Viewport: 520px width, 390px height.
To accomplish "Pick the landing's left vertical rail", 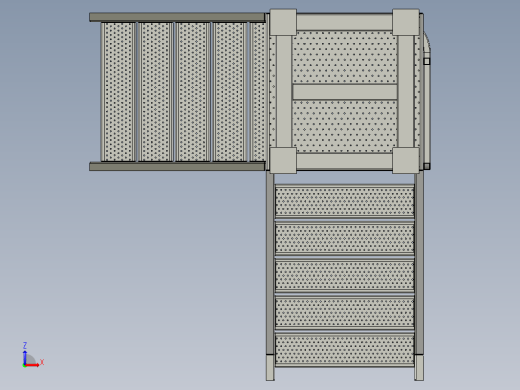I will [284, 91].
